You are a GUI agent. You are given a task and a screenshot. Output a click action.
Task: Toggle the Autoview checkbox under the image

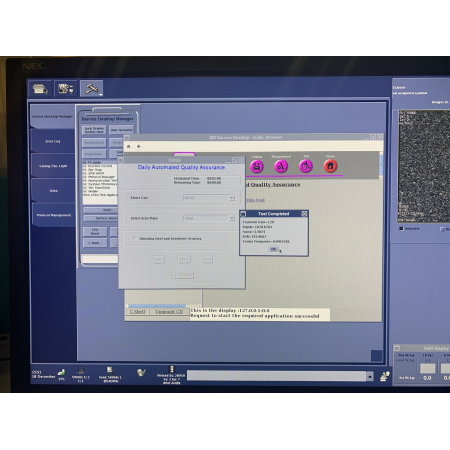tap(401, 229)
